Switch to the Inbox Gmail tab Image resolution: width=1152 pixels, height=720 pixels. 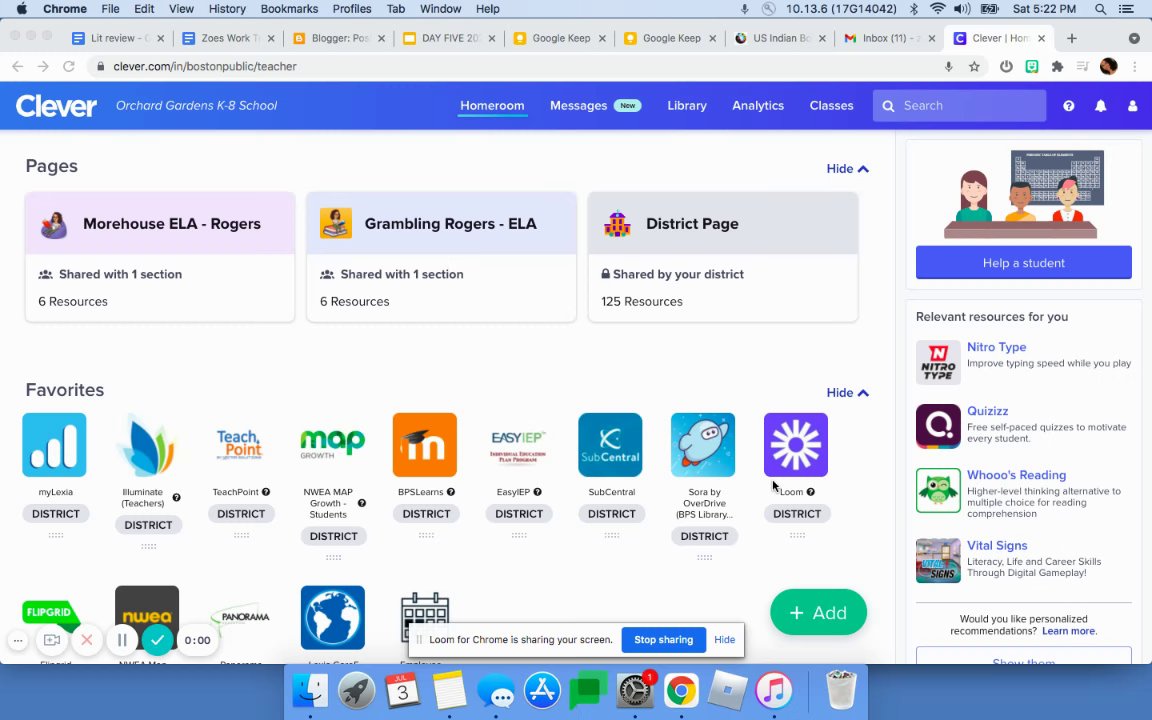[x=890, y=38]
